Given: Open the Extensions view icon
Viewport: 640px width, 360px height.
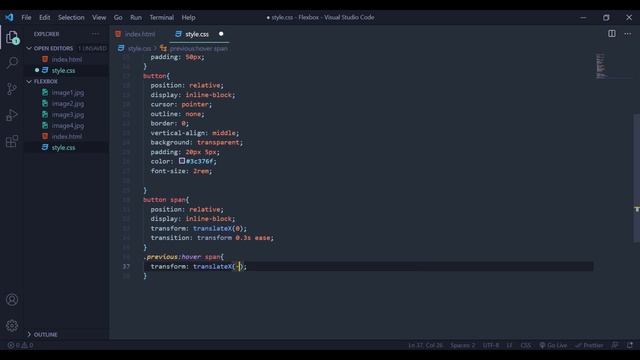Looking at the screenshot, I should 12,141.
